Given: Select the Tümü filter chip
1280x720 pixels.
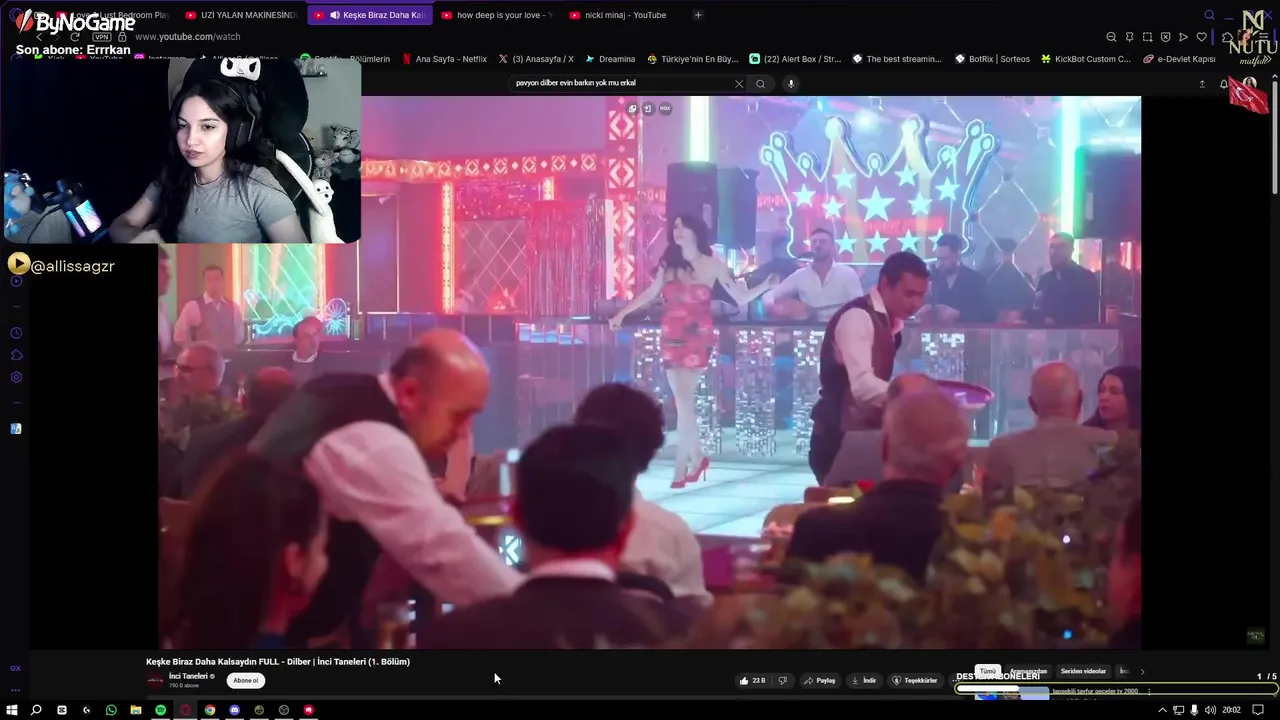Looking at the screenshot, I should click(x=987, y=671).
